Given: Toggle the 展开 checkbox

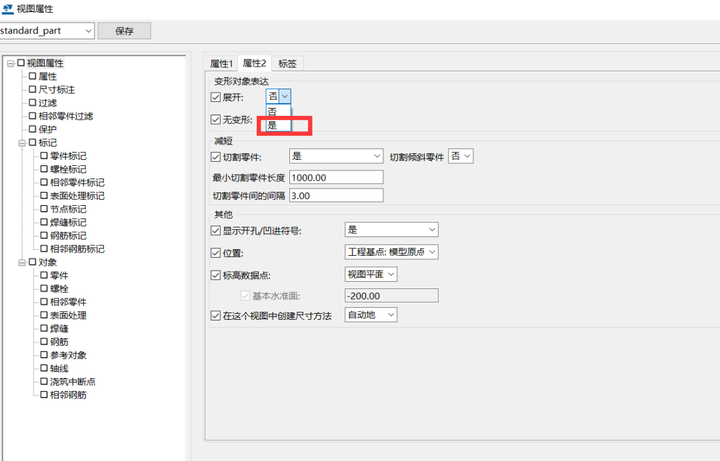Looking at the screenshot, I should point(215,97).
